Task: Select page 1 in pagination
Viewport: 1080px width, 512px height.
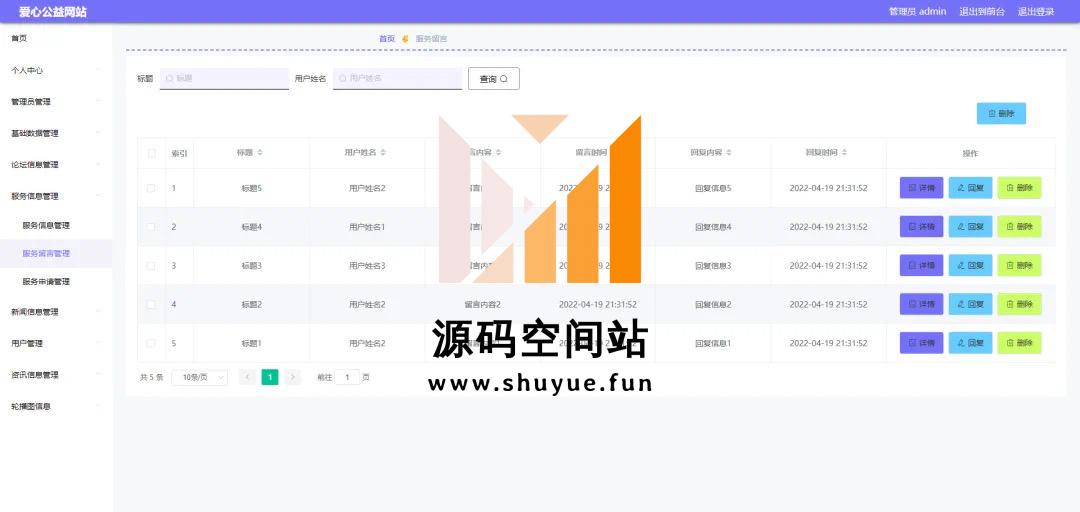Action: coord(270,377)
